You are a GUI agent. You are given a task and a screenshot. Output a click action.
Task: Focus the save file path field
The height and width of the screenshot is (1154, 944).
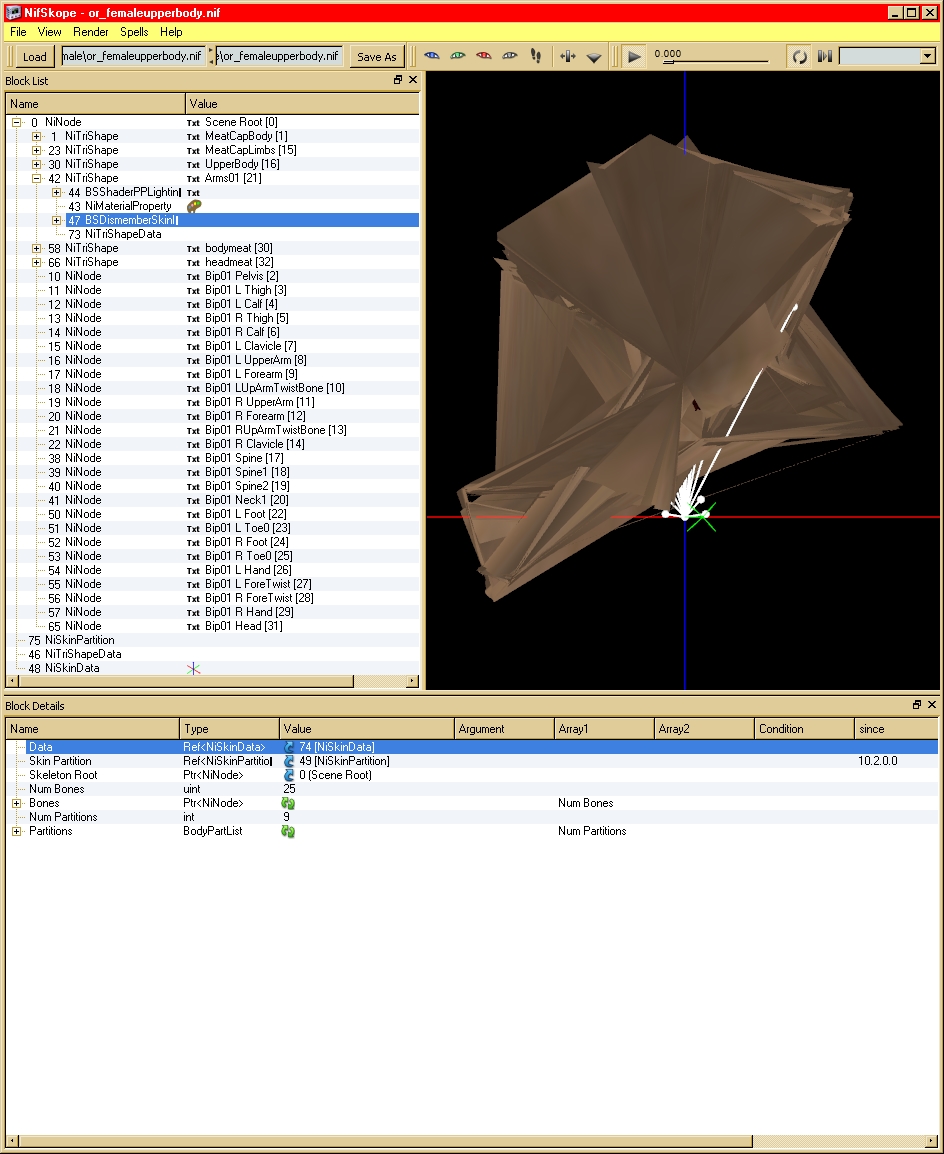point(279,56)
